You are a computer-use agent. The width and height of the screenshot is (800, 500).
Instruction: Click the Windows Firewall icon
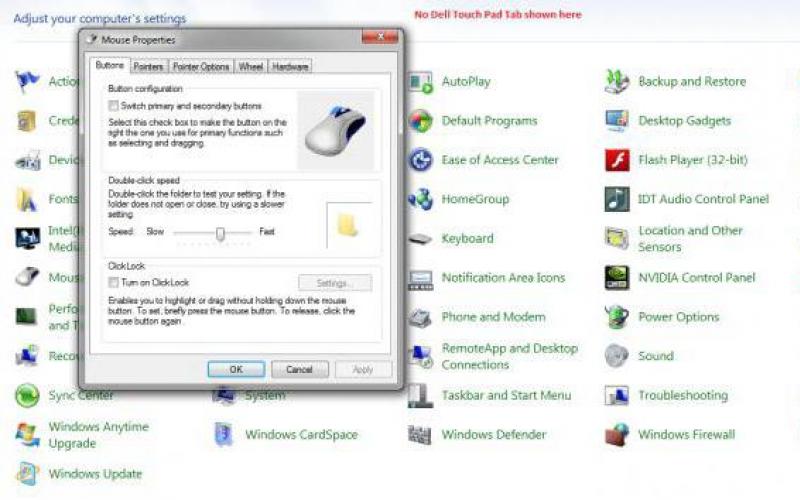[x=617, y=435]
